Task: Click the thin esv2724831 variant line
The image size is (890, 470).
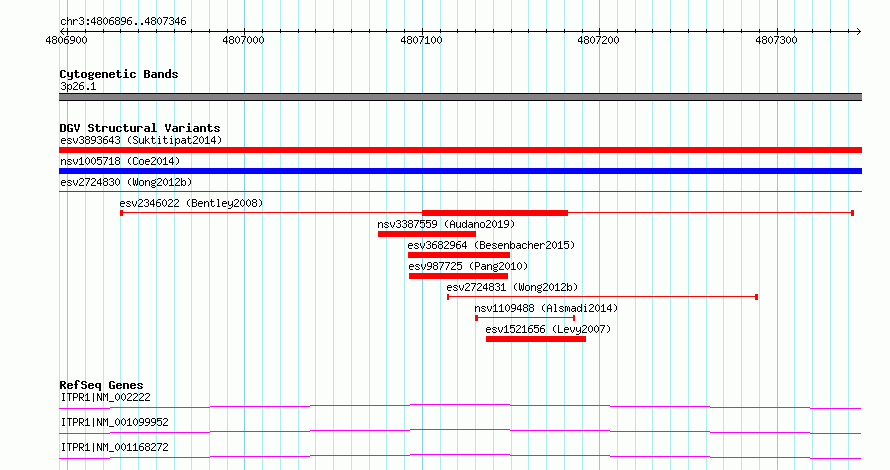Action: click(x=602, y=297)
